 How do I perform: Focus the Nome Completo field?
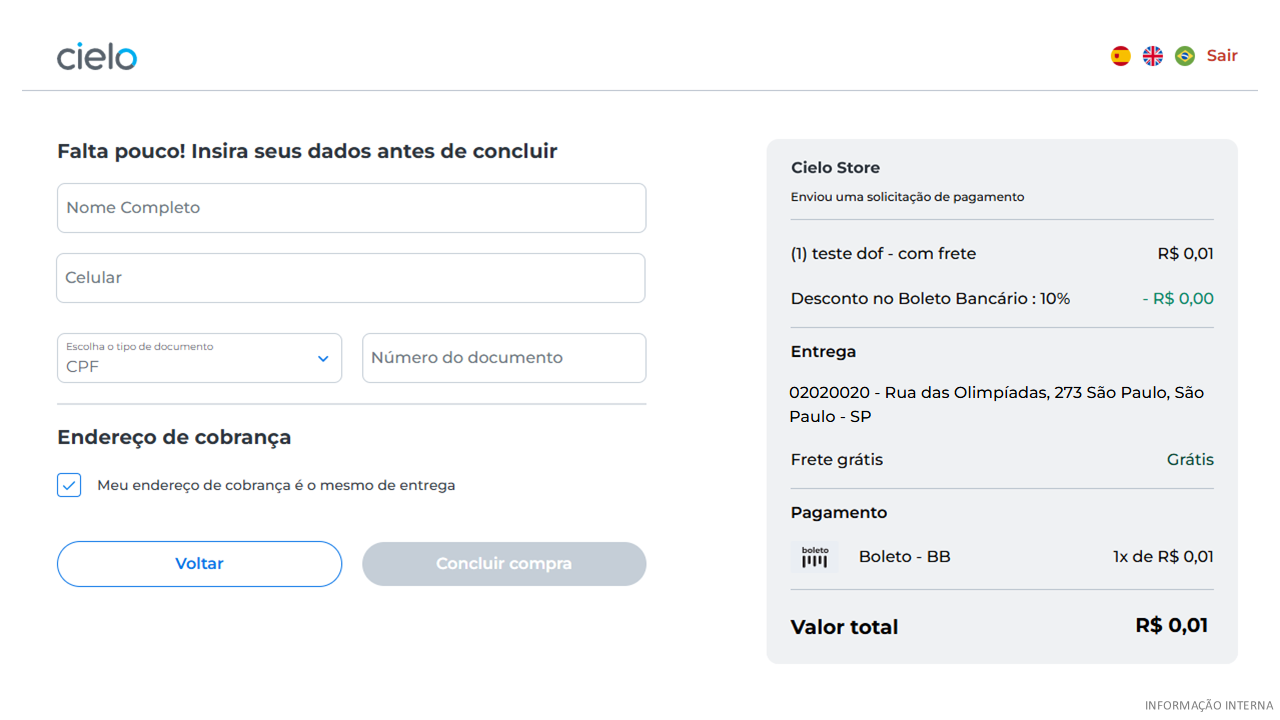coord(351,208)
